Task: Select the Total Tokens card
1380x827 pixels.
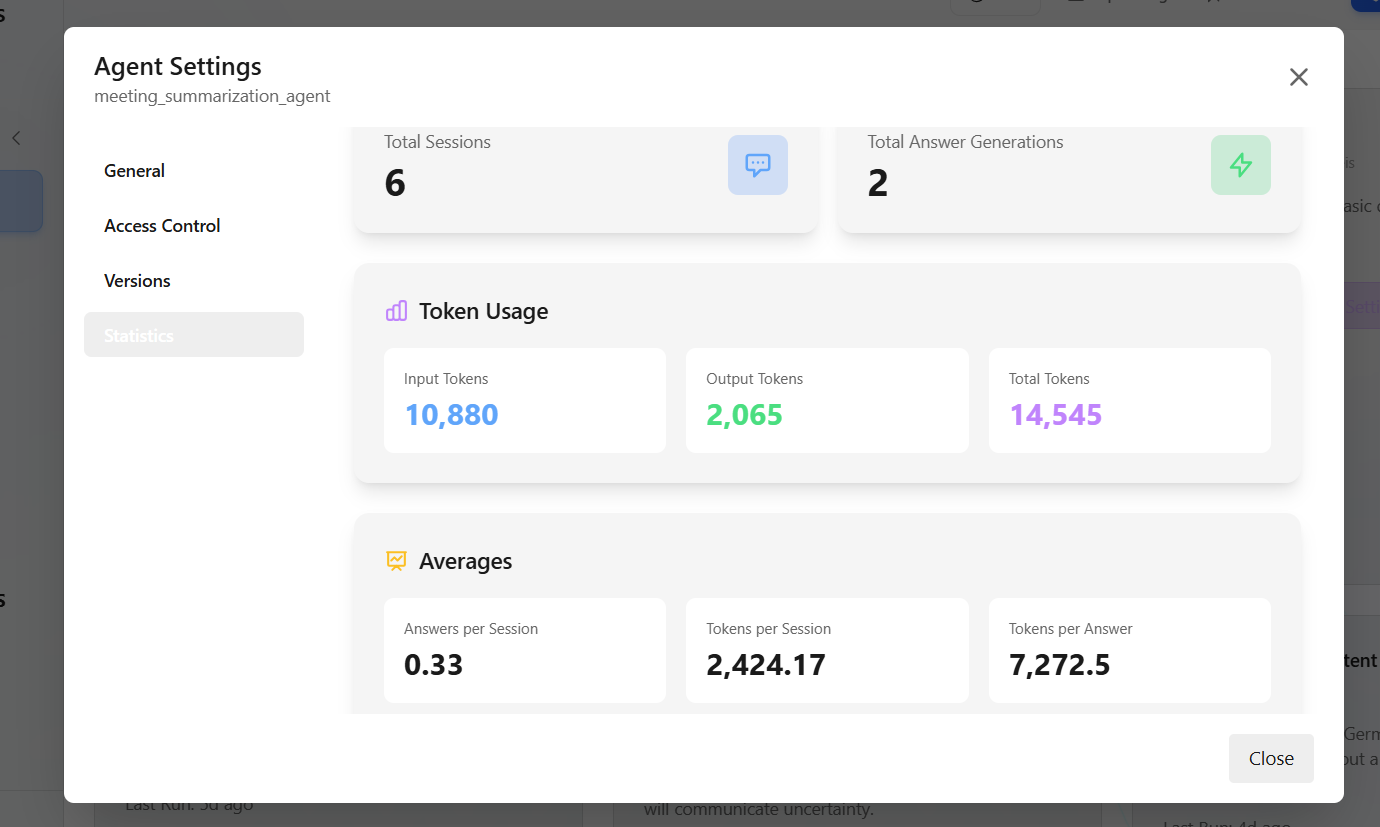Action: coord(1129,399)
